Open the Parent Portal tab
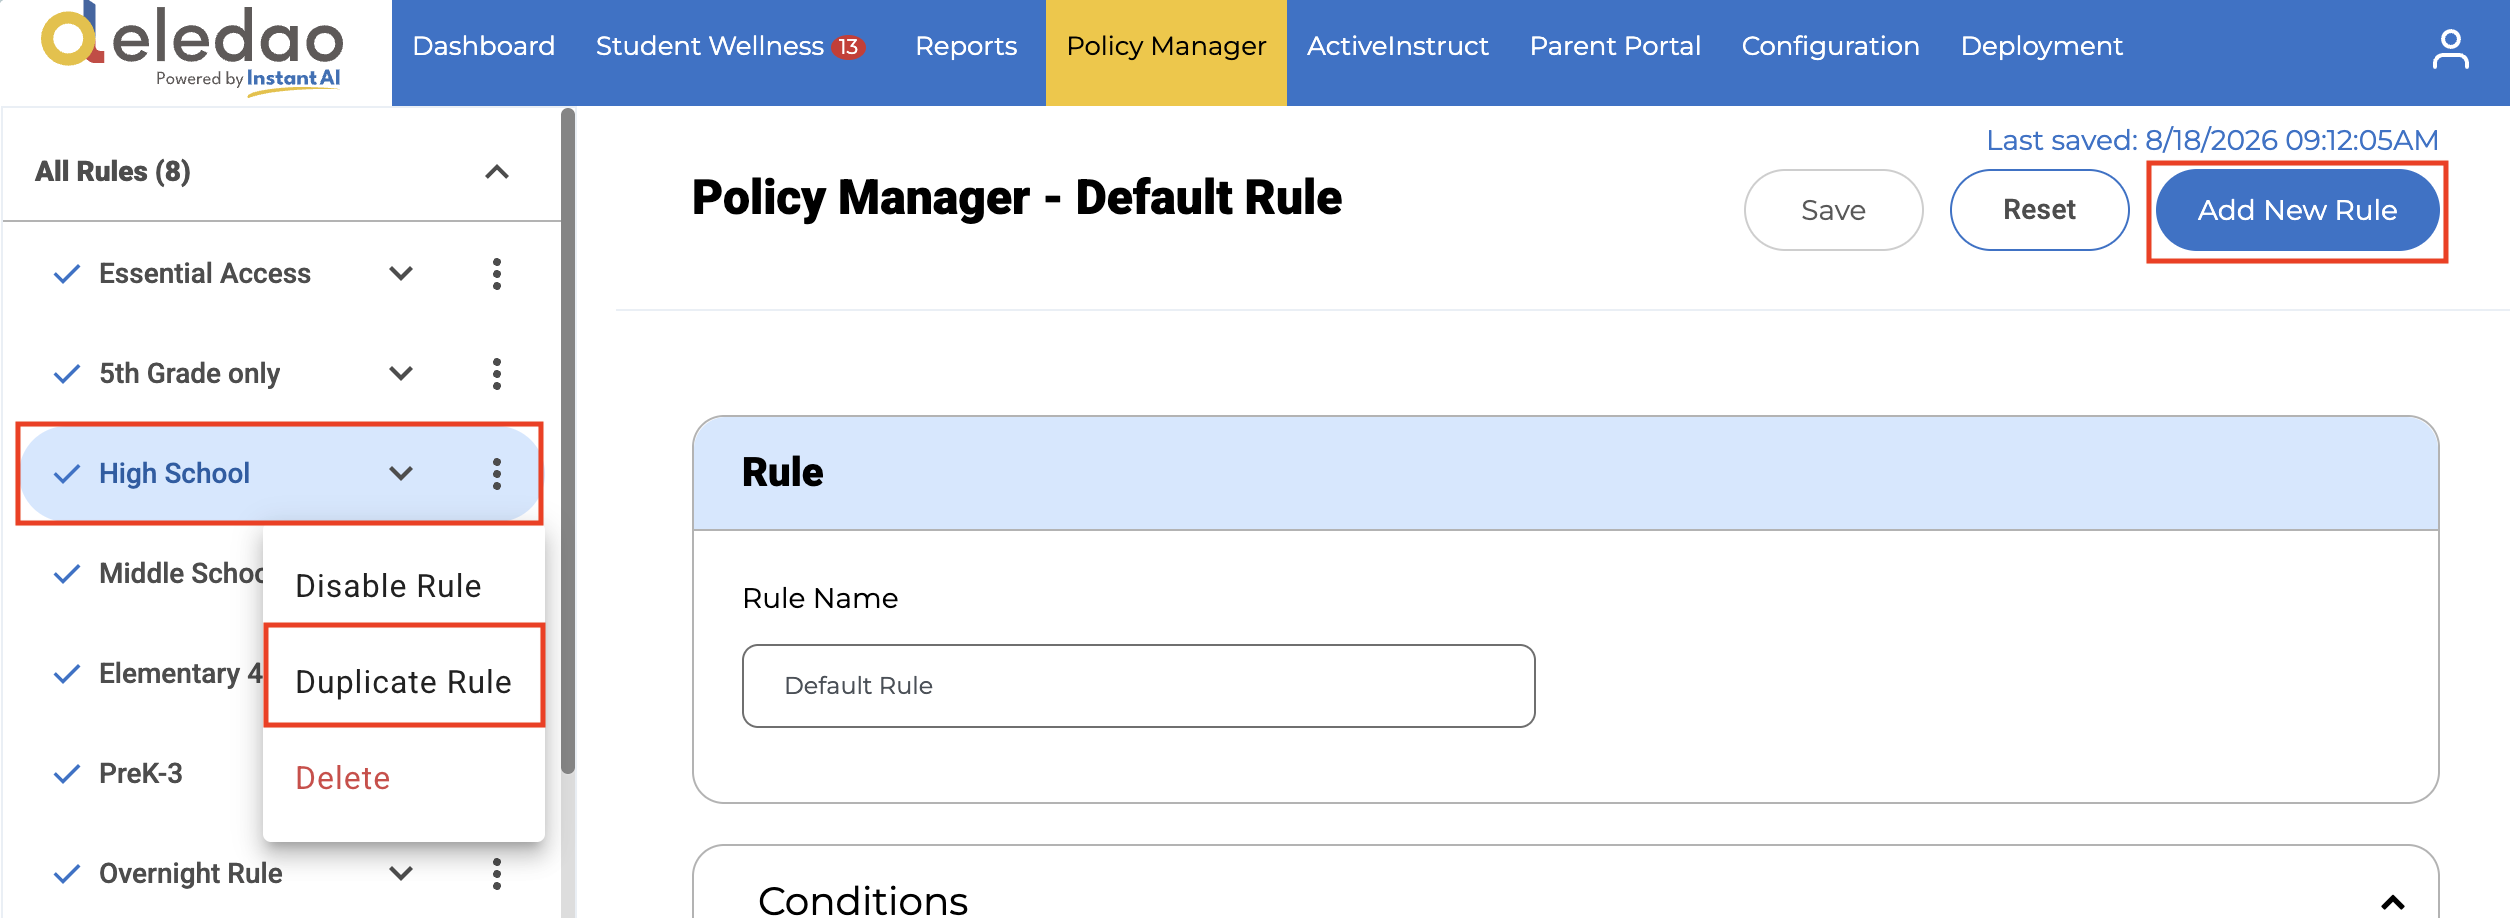 (x=1615, y=46)
